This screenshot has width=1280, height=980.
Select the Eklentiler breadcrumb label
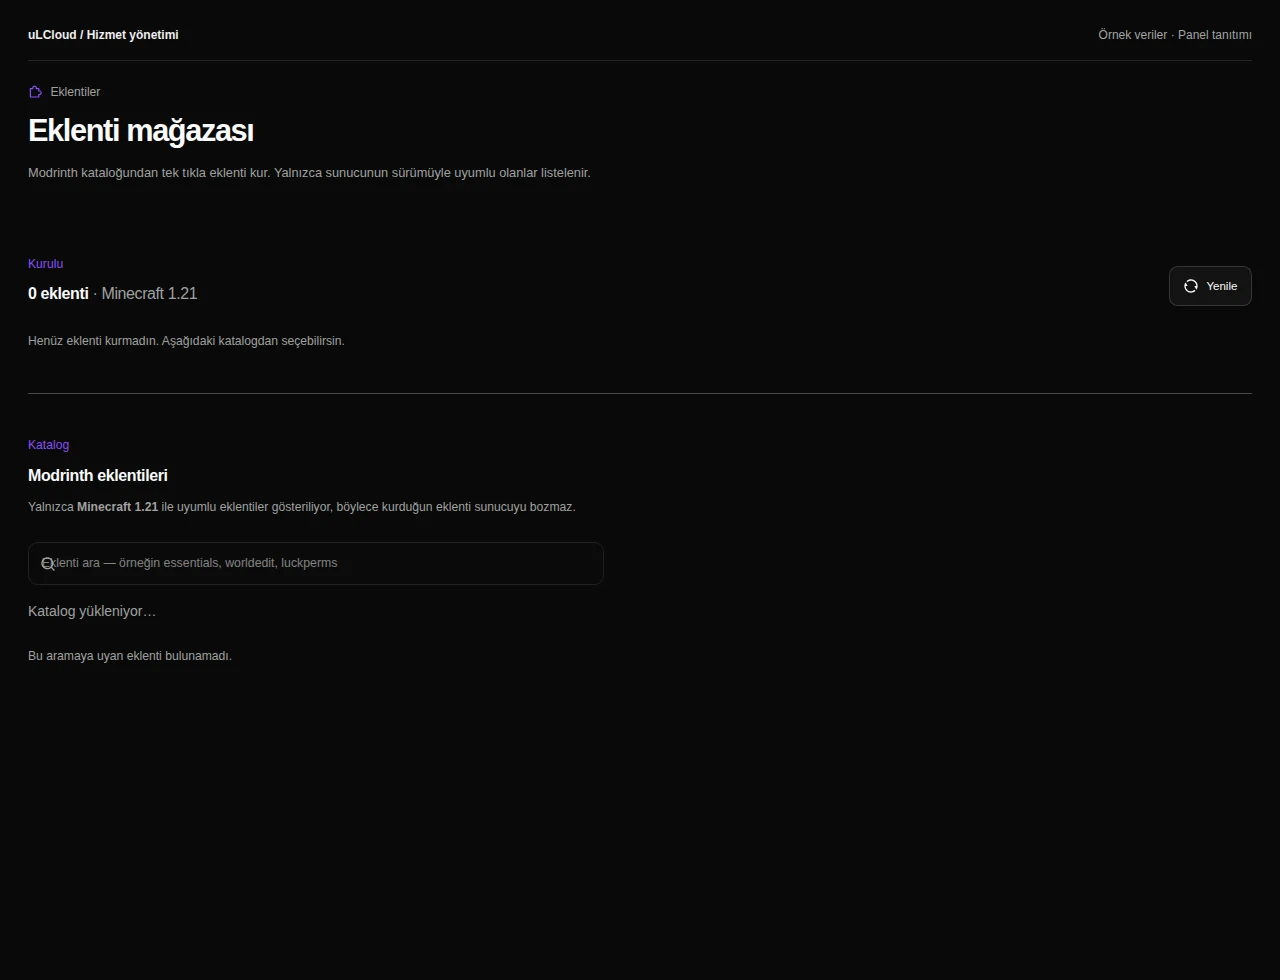click(75, 92)
